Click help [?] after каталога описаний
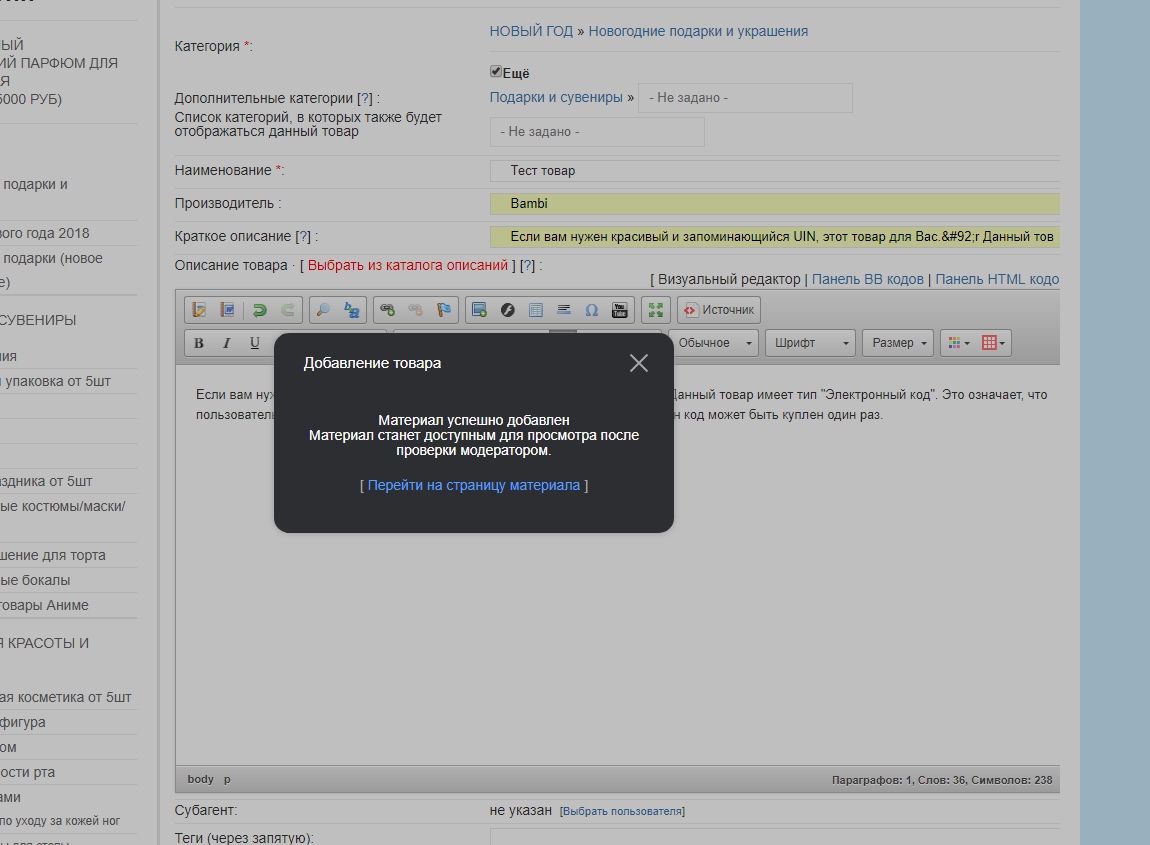The width and height of the screenshot is (1150, 845). point(527,266)
